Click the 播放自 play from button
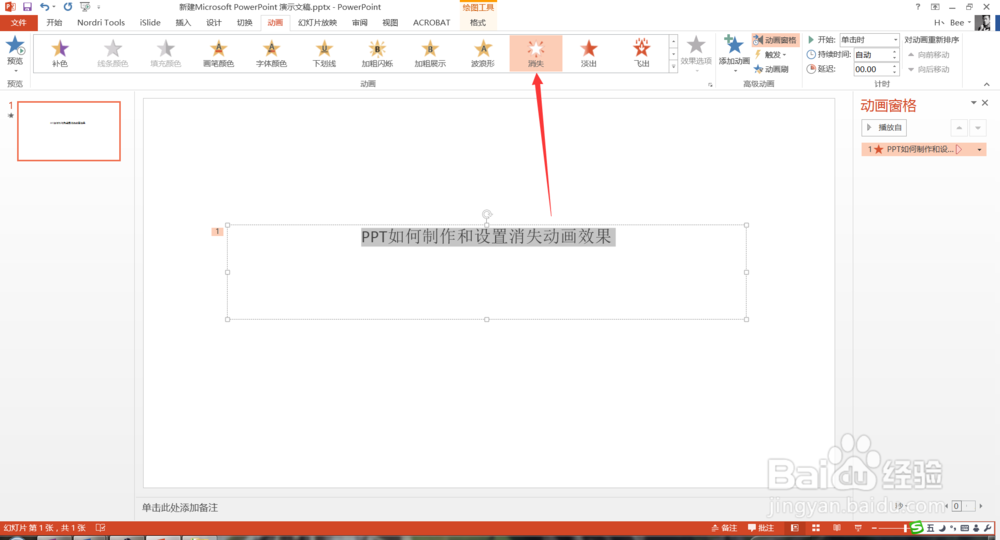 coord(884,128)
